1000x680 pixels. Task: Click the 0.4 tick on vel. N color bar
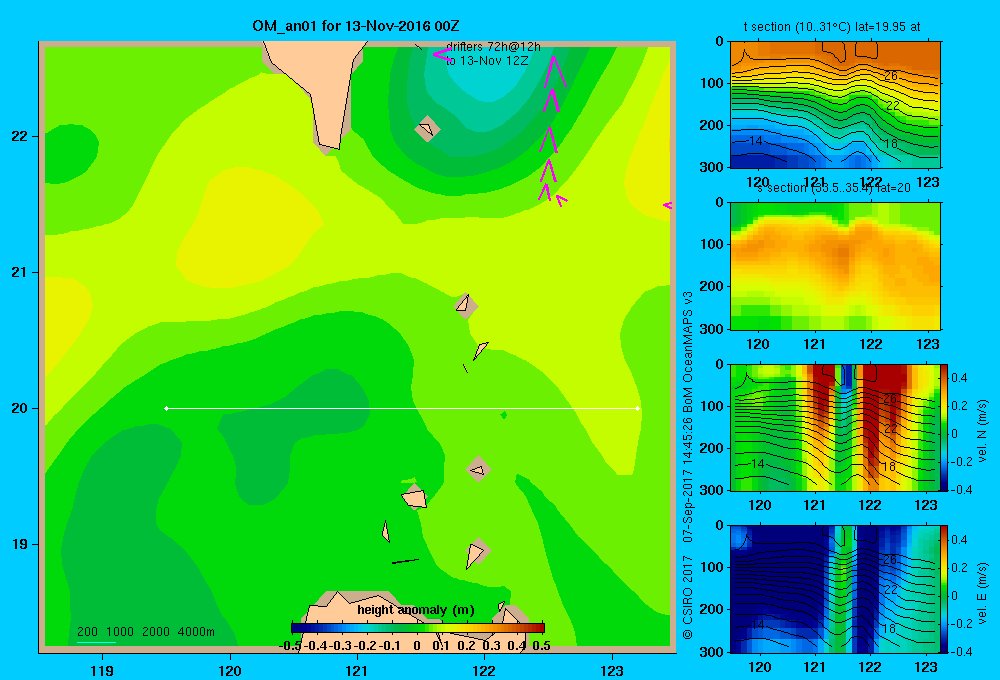click(x=960, y=378)
